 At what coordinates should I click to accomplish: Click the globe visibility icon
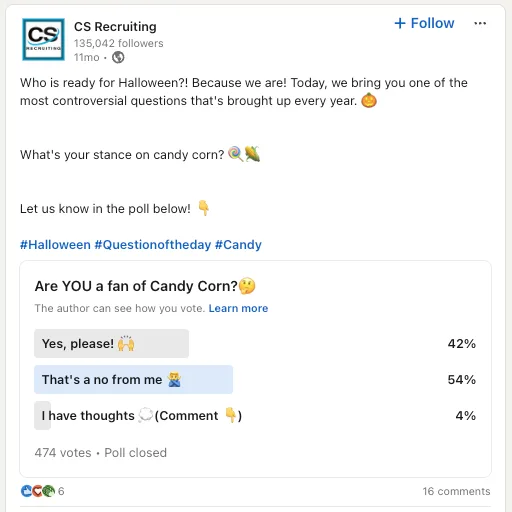(118, 57)
